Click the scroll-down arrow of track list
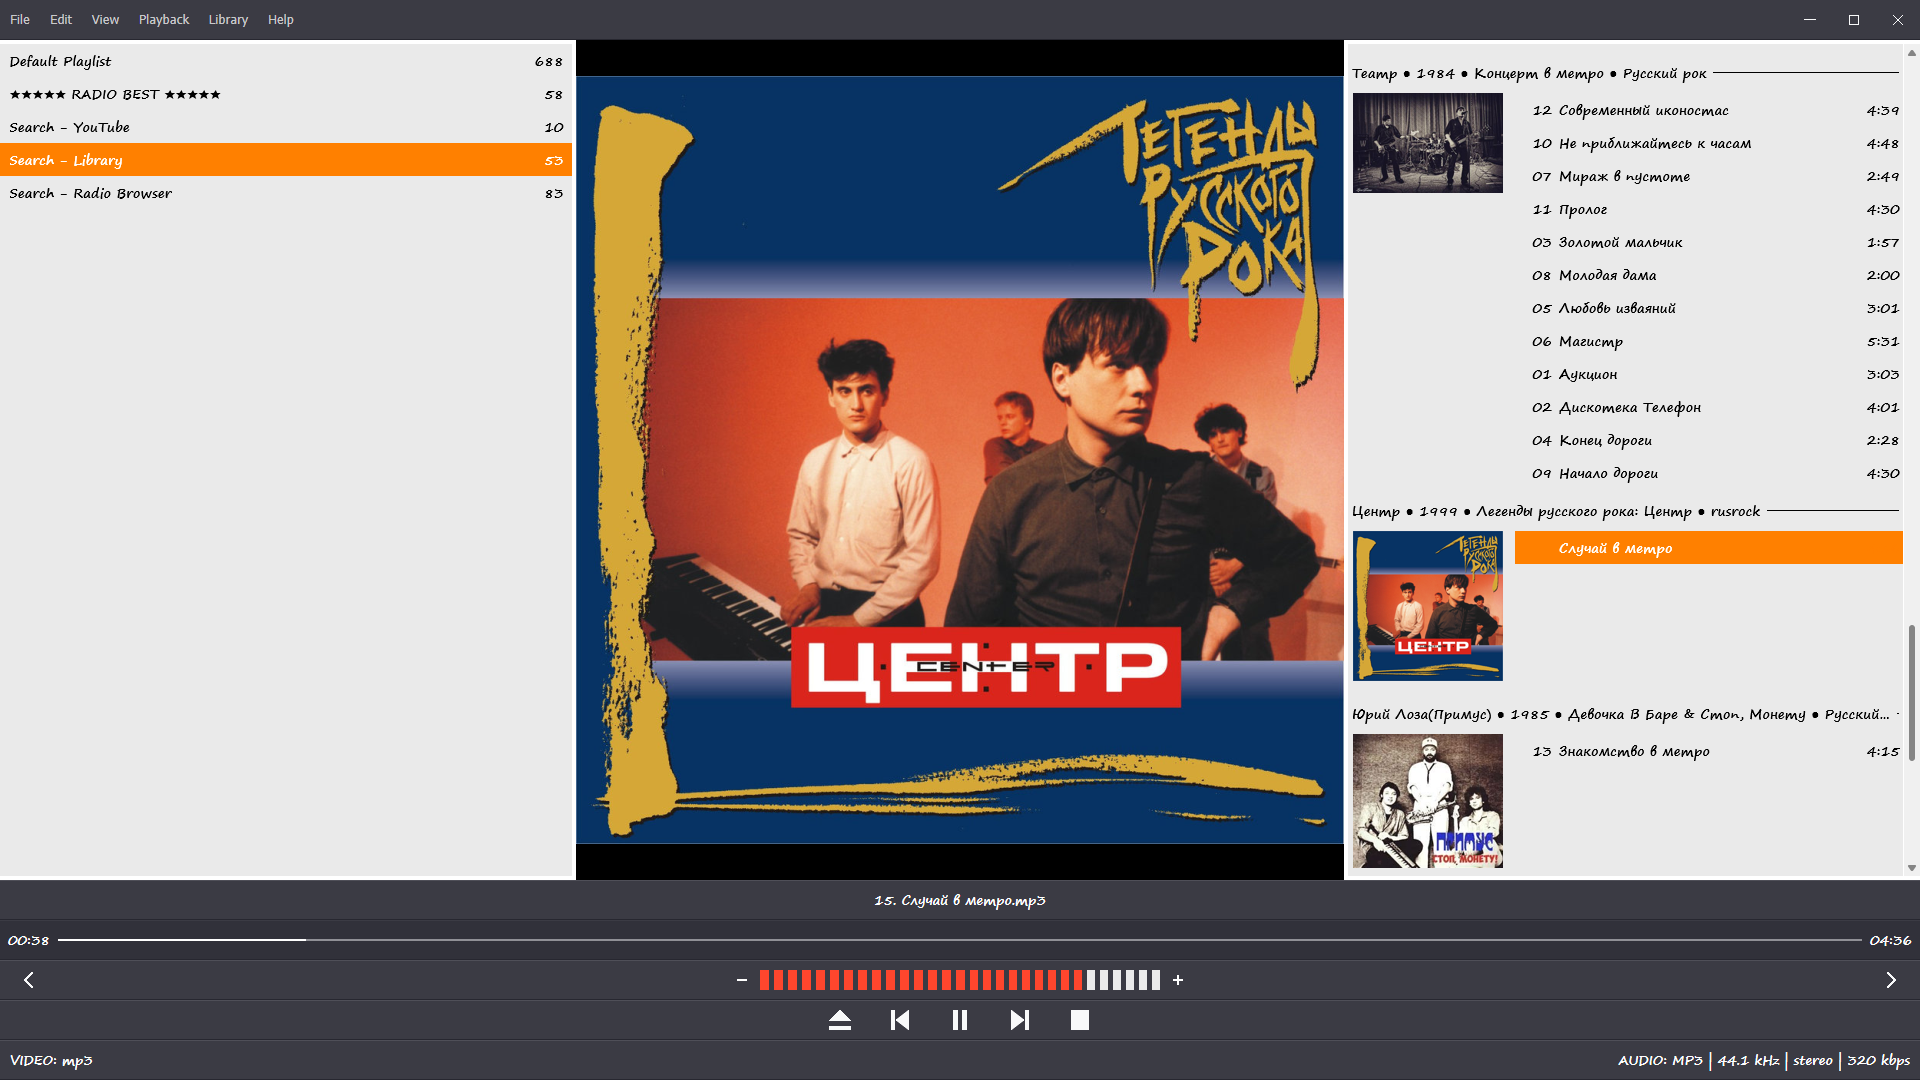 coord(1912,868)
